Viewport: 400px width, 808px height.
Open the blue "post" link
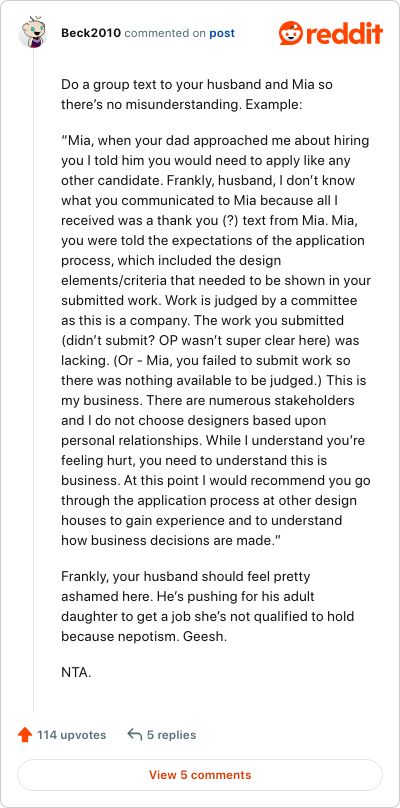(x=222, y=33)
